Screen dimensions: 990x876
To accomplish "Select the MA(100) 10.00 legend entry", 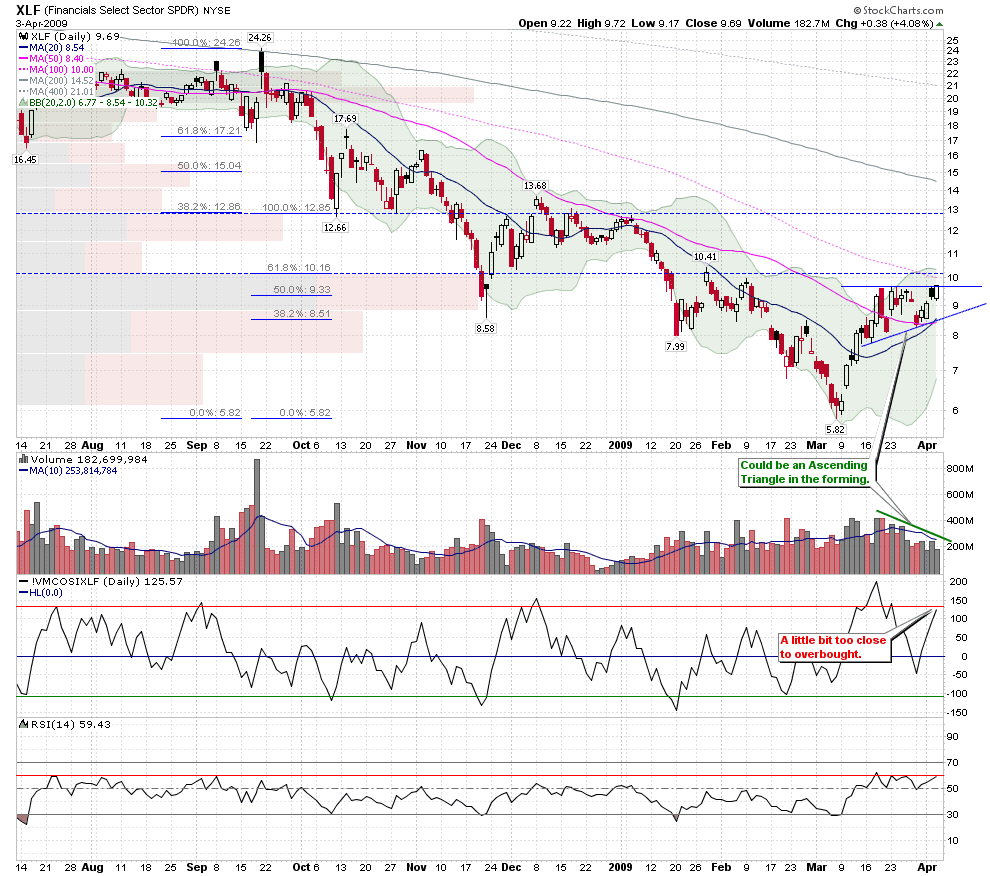I will click(56, 69).
